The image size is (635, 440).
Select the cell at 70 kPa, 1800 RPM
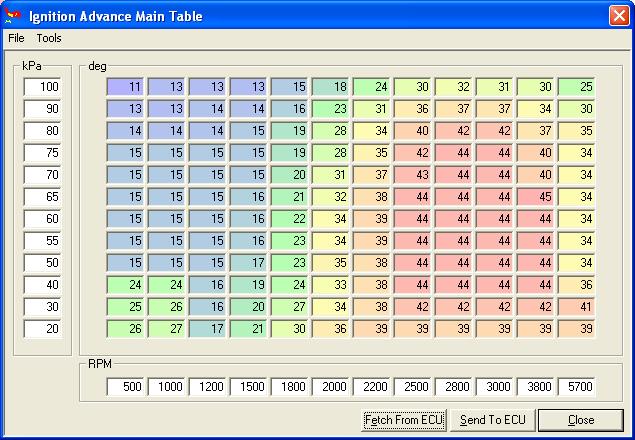[x=289, y=175]
